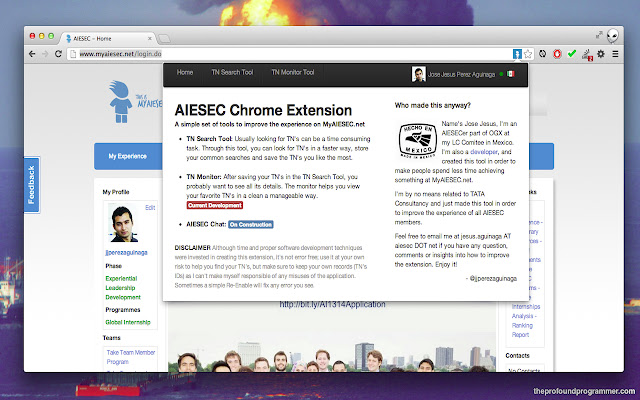Open Home in the extension navbar
640x400 pixels.
(185, 72)
